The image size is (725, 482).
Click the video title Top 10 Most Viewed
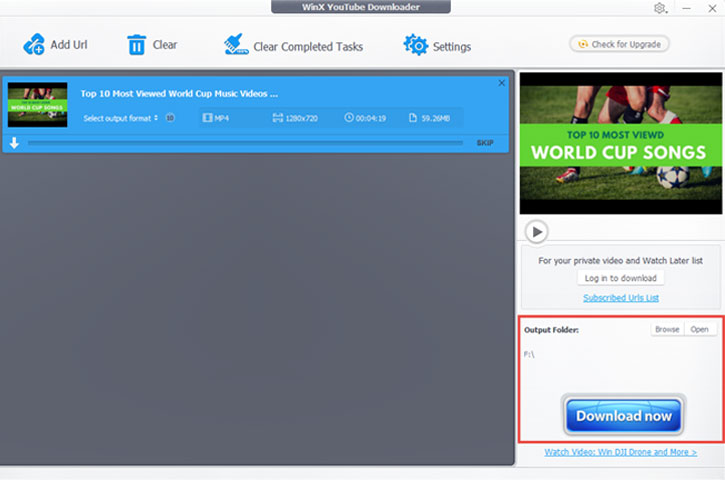179,93
